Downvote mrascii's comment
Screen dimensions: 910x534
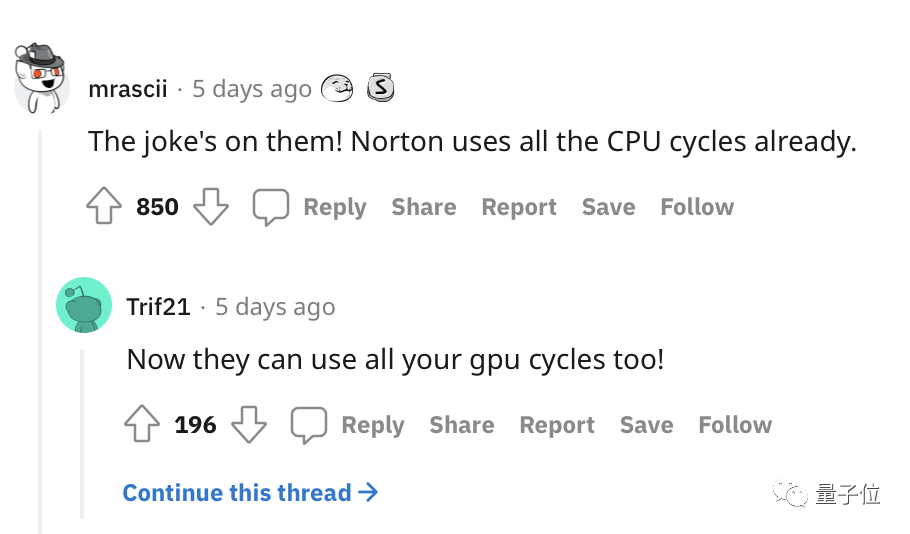pos(210,207)
